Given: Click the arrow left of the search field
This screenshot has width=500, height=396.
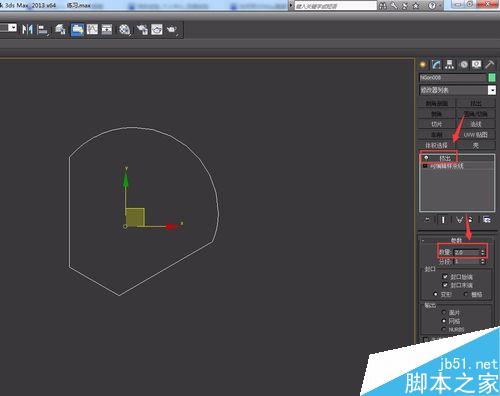Looking at the screenshot, I should (291, 6).
